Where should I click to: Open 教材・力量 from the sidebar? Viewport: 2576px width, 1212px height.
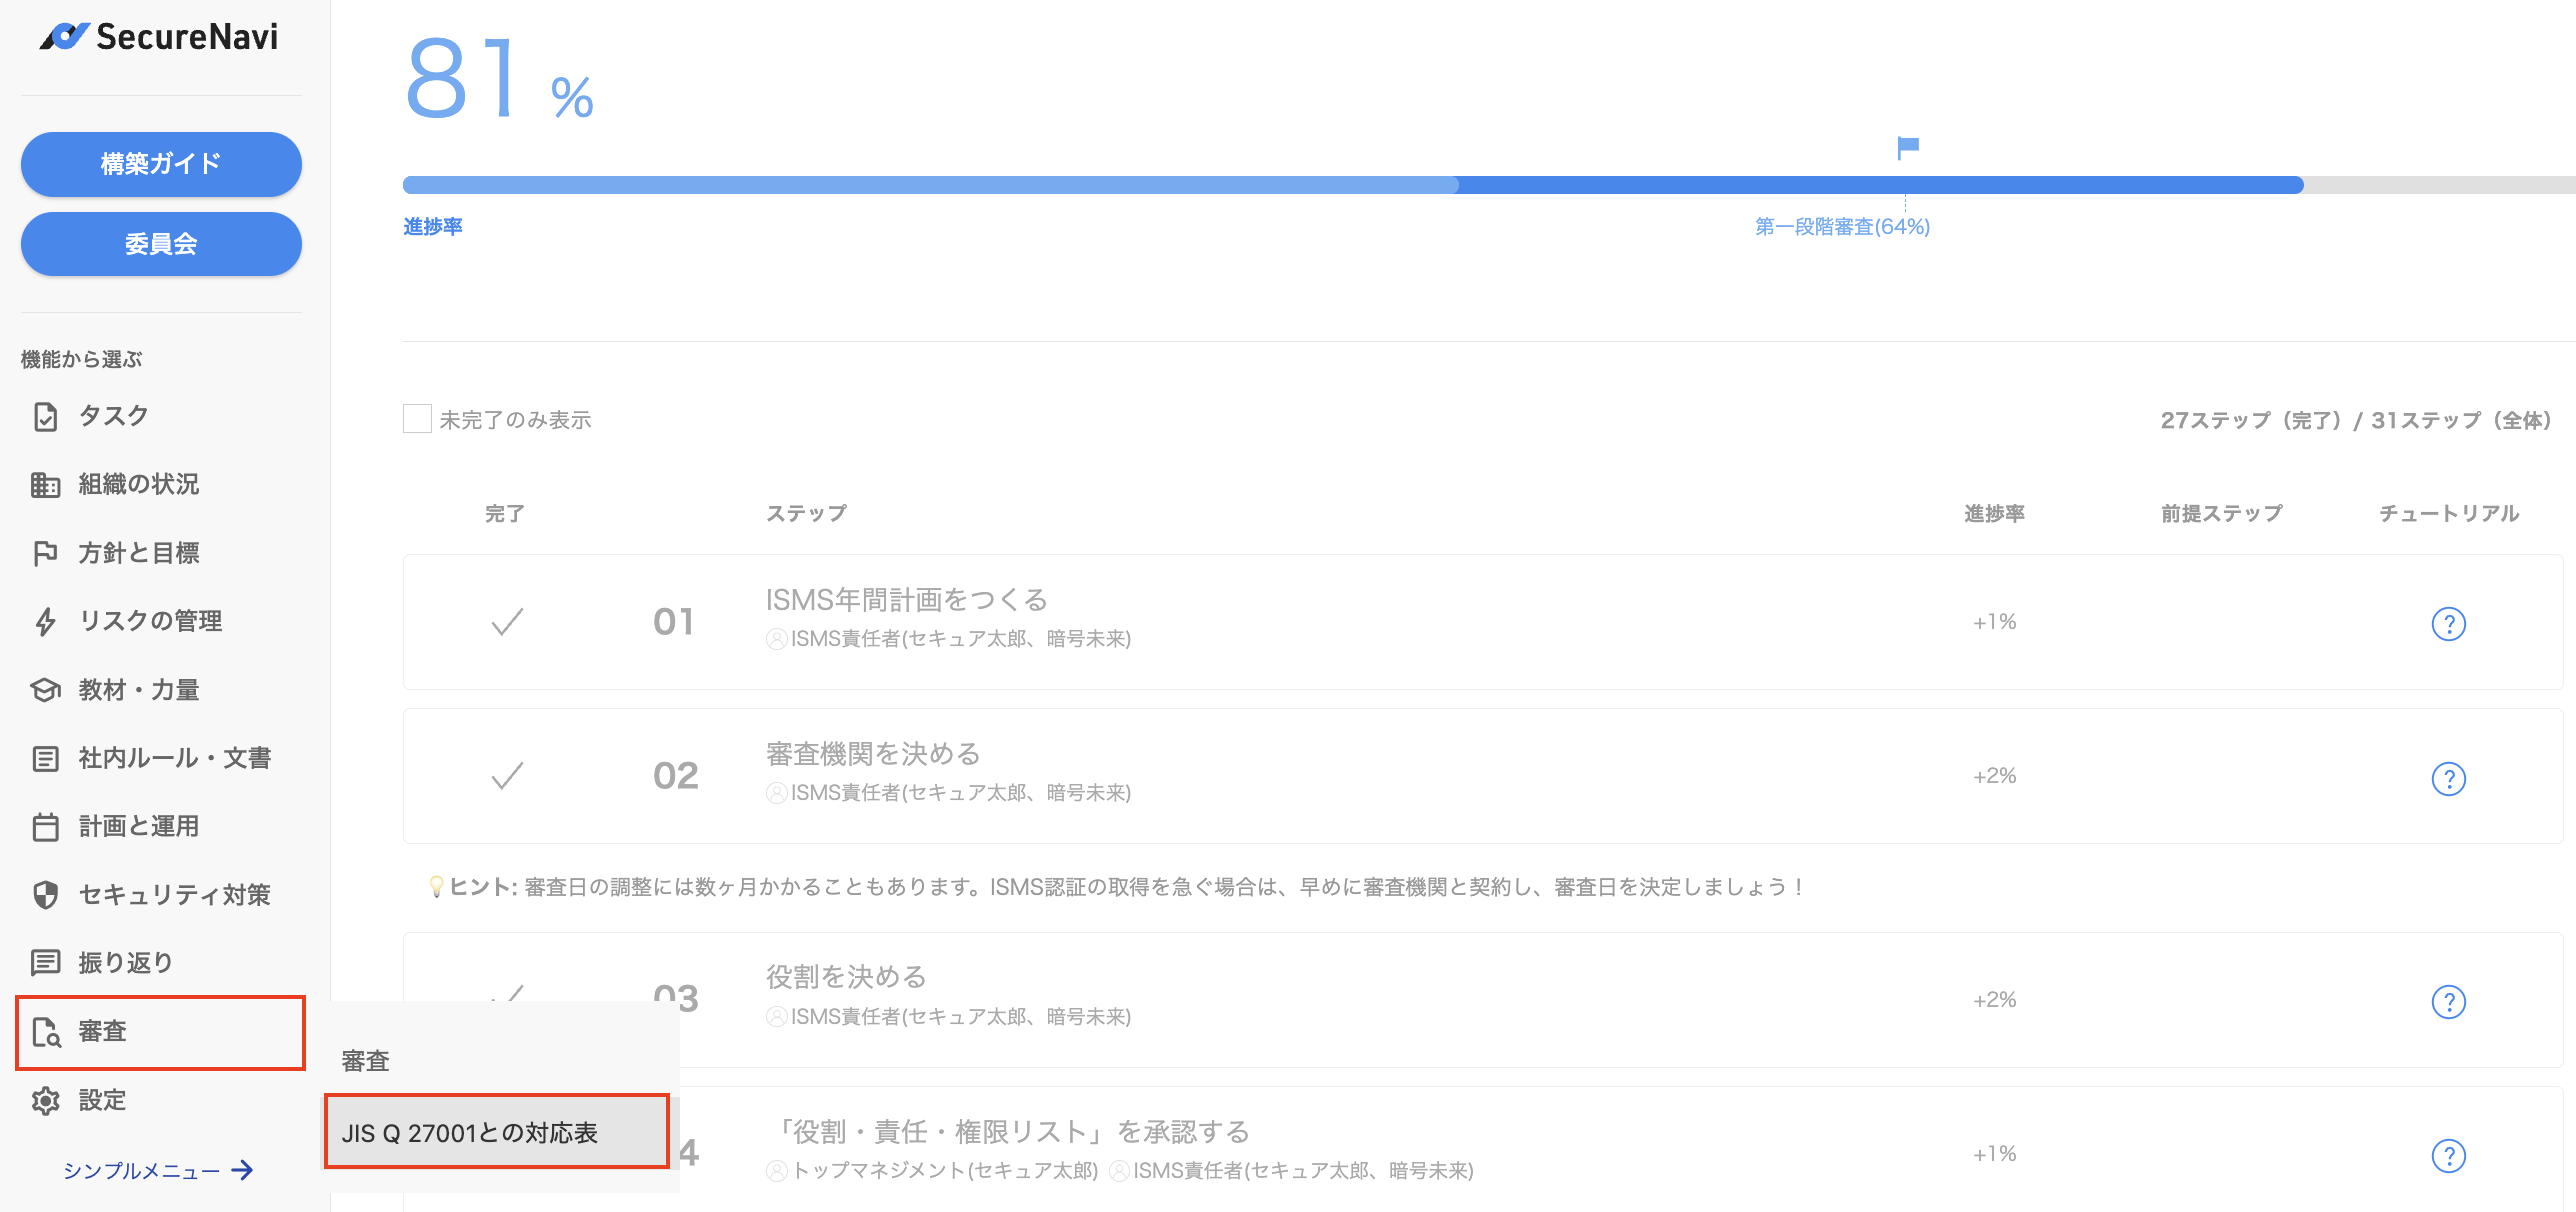pyautogui.click(x=46, y=689)
